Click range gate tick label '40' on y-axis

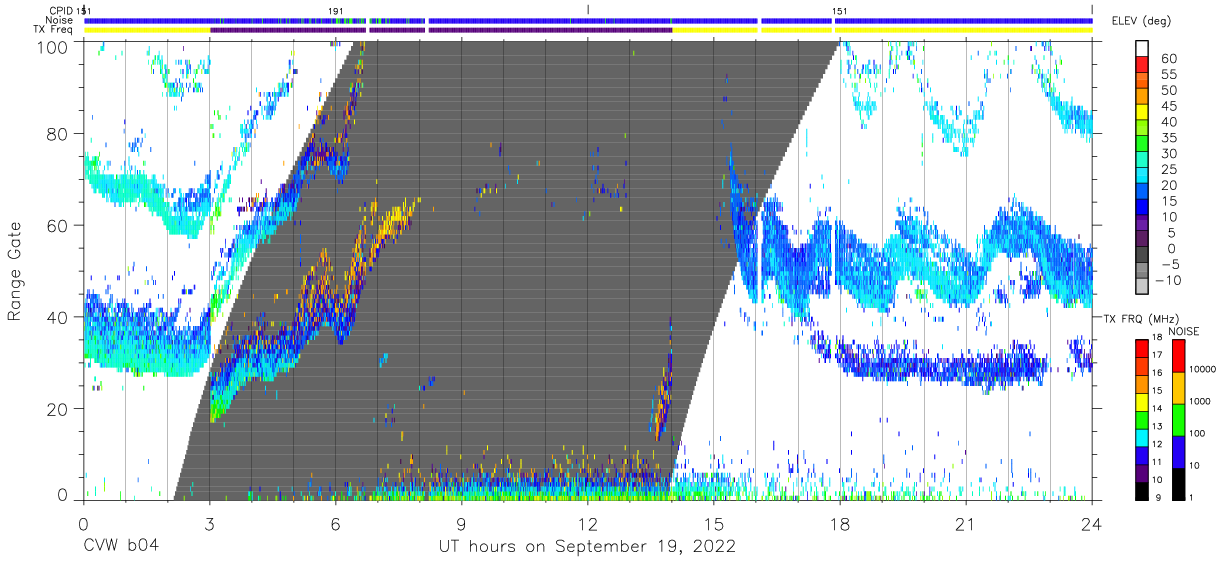pyautogui.click(x=58, y=317)
